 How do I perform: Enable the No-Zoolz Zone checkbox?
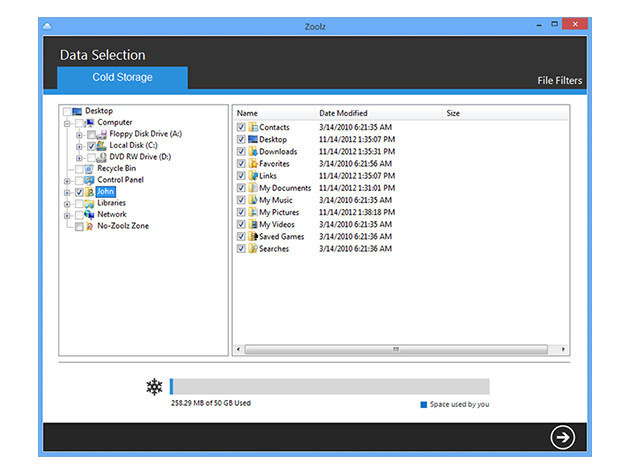(78, 227)
